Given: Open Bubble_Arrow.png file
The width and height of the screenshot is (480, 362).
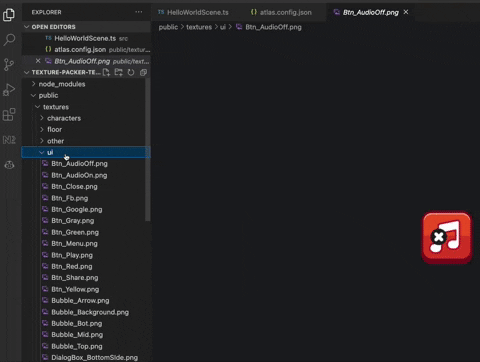Looking at the screenshot, I should (86, 301).
